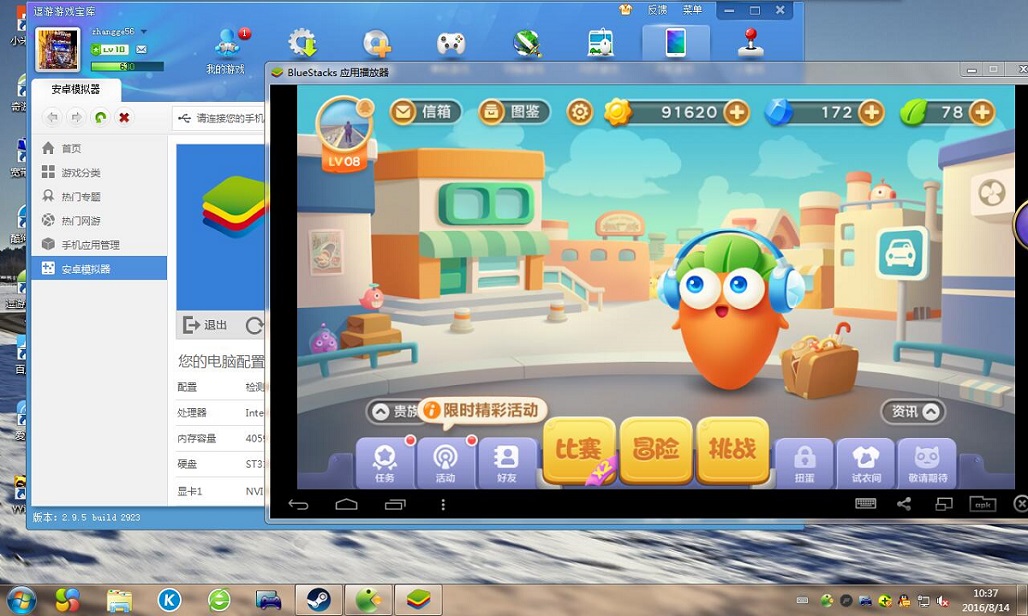Open Steam from the taskbar
The width and height of the screenshot is (1028, 616).
click(x=319, y=600)
